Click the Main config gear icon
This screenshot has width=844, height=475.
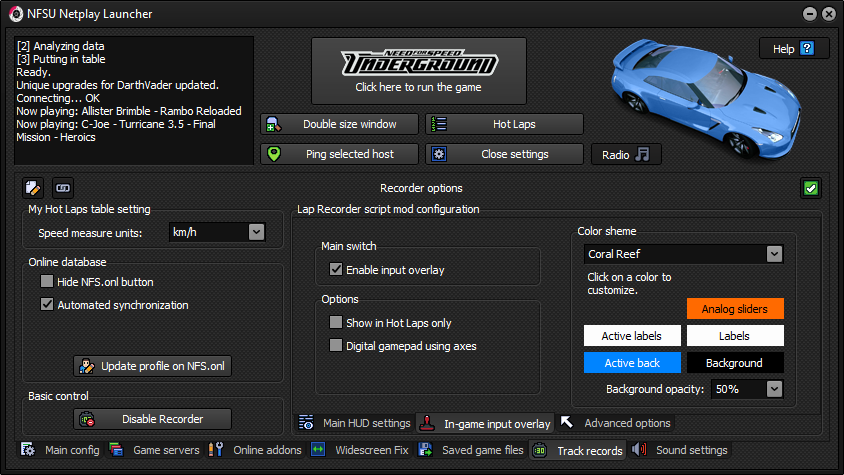point(28,450)
